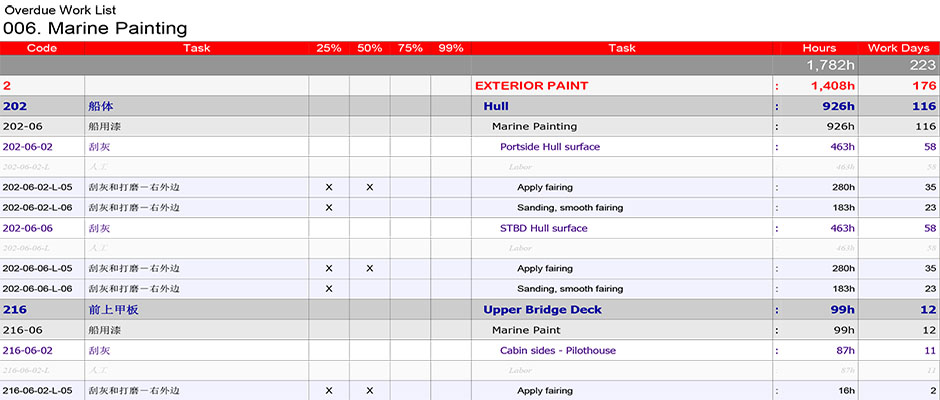Select the Work Days column header

coord(899,48)
